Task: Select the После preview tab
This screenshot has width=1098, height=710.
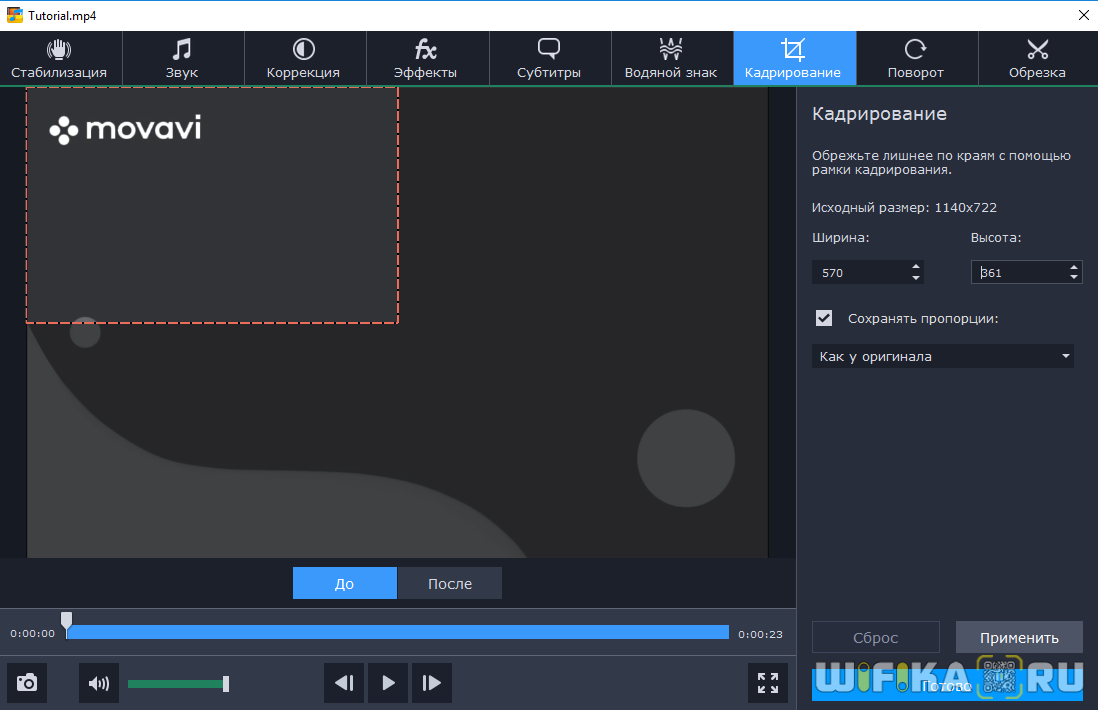Action: 450,583
